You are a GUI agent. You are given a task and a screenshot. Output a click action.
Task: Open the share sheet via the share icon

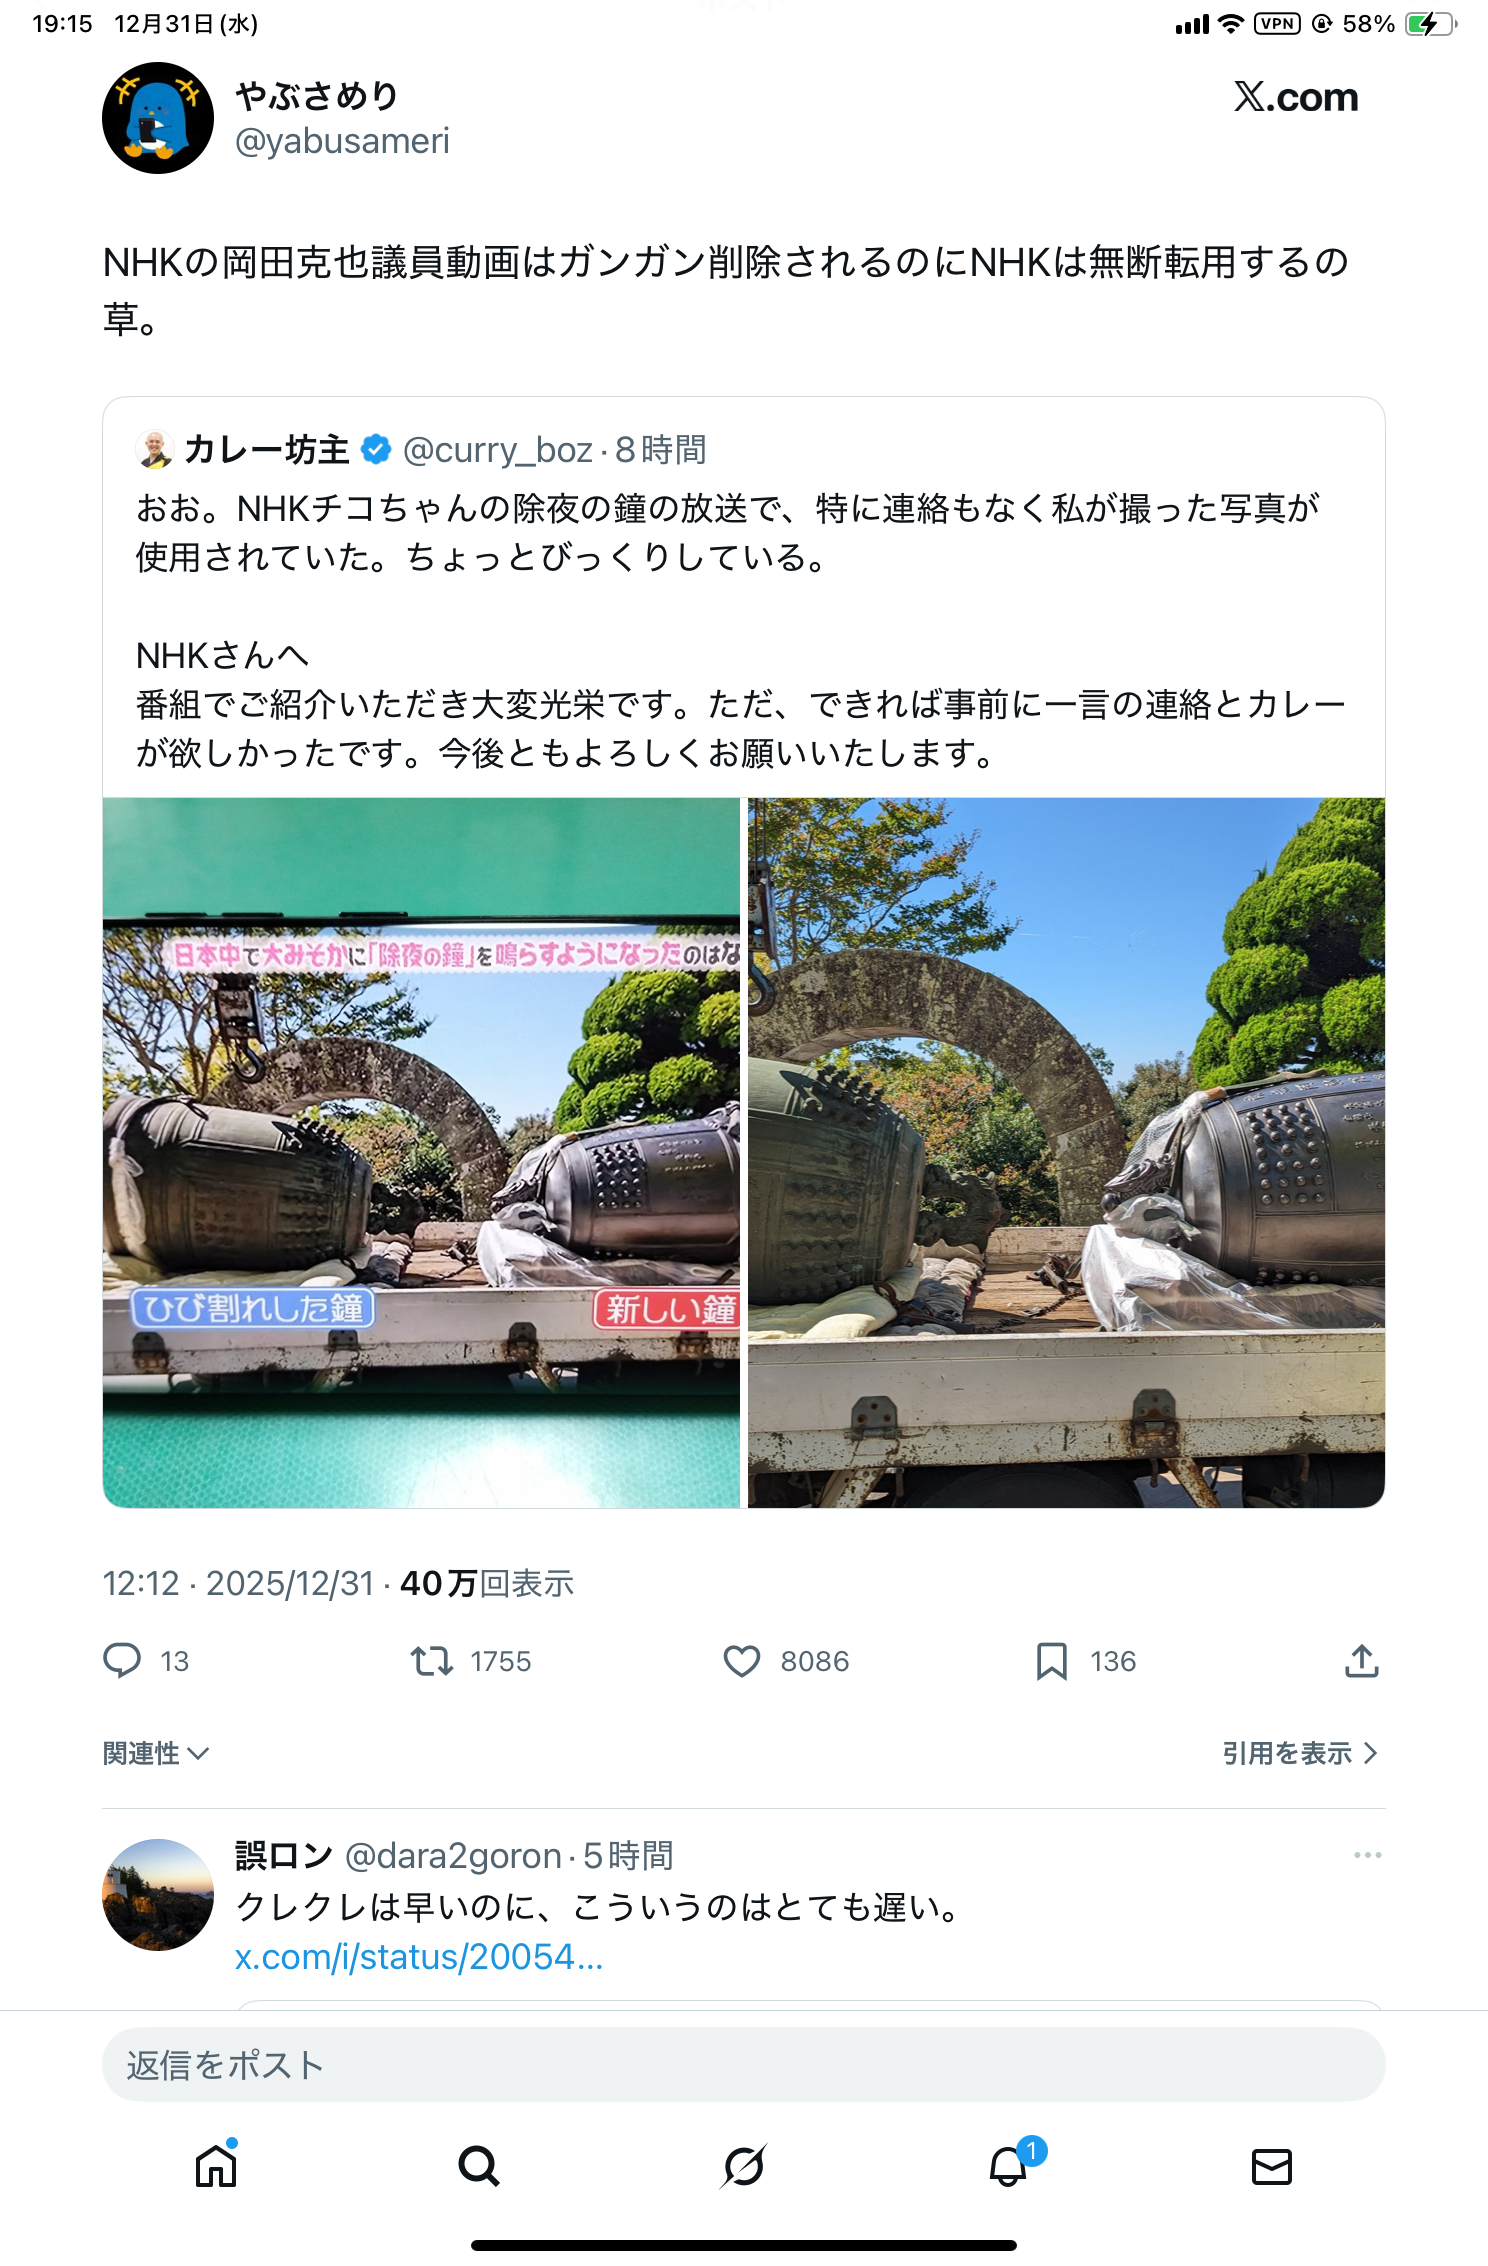coord(1361,1661)
